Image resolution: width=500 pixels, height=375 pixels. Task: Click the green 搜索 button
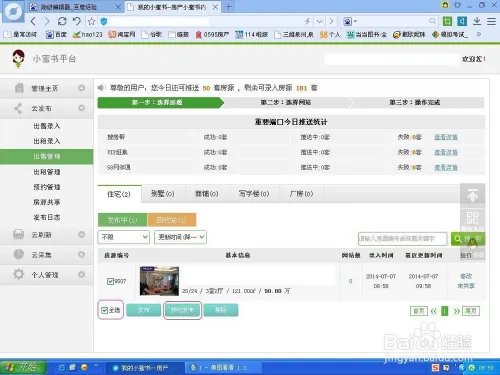tap(467, 239)
